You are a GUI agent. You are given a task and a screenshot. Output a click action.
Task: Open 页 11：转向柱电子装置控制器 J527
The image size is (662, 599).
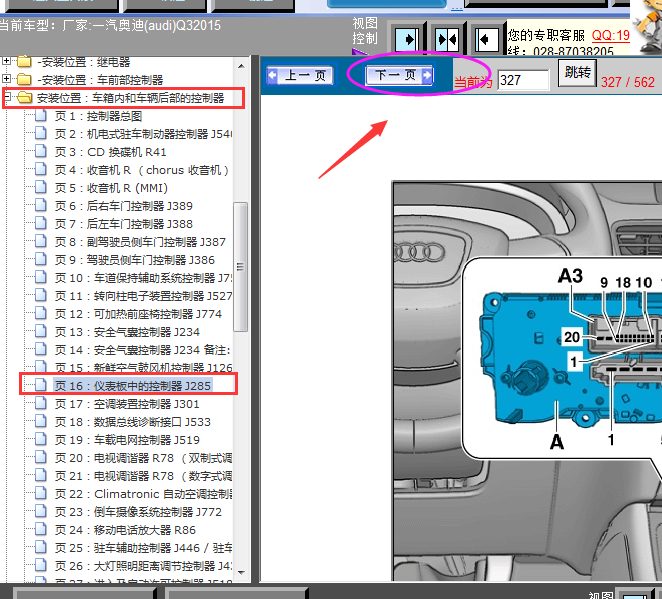point(143,296)
